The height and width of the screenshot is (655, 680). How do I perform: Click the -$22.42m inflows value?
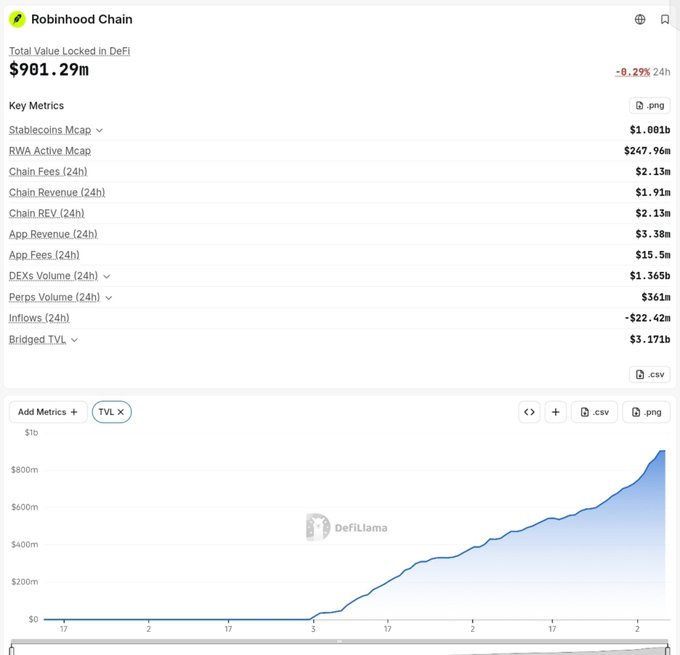pos(647,318)
